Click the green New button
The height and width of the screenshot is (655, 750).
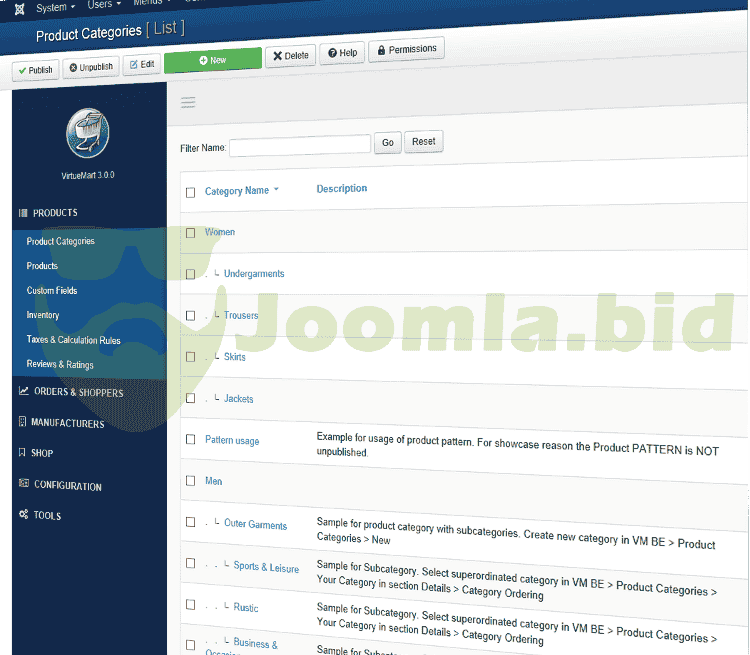pyautogui.click(x=212, y=60)
